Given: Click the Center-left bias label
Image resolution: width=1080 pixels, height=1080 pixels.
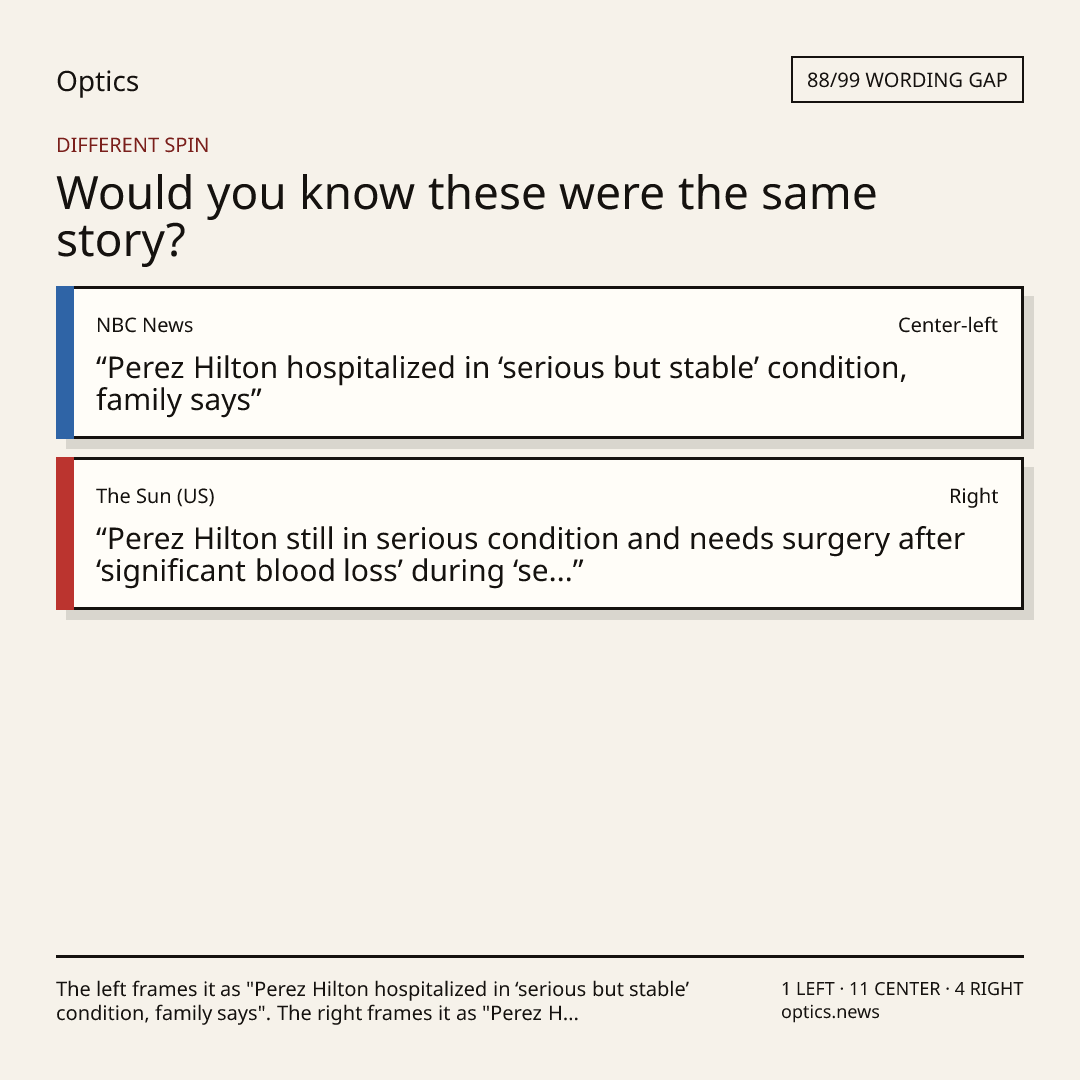Looking at the screenshot, I should pyautogui.click(x=948, y=325).
